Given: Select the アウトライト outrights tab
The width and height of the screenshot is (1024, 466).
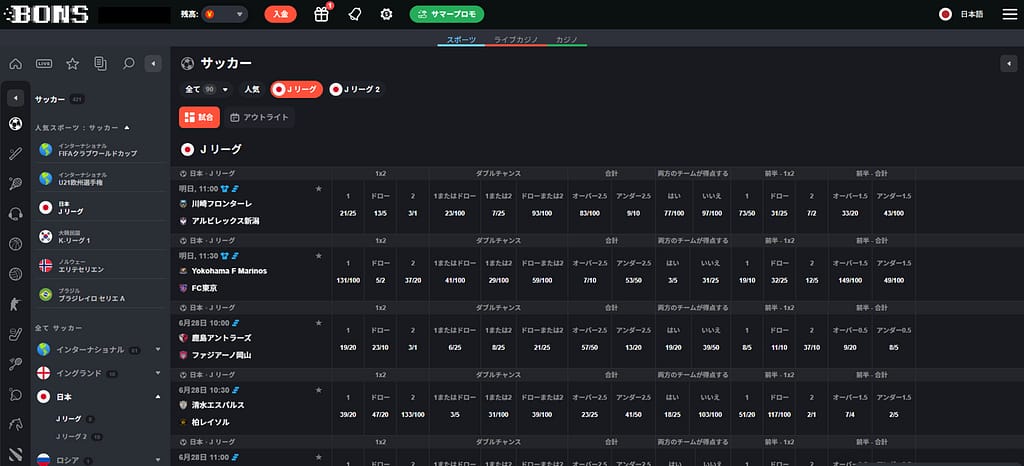Looking at the screenshot, I should [259, 117].
